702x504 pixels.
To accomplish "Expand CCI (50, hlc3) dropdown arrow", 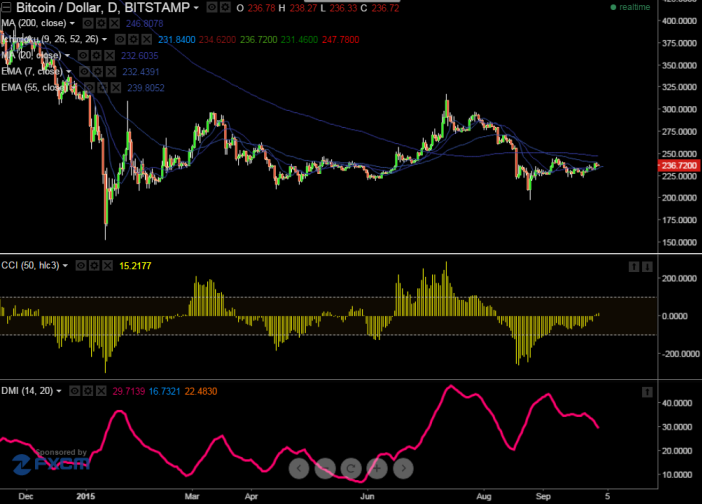I will (x=65, y=266).
